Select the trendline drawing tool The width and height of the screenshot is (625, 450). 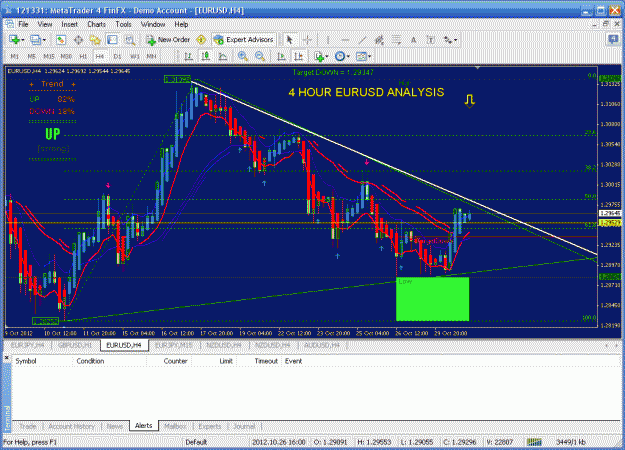click(362, 39)
